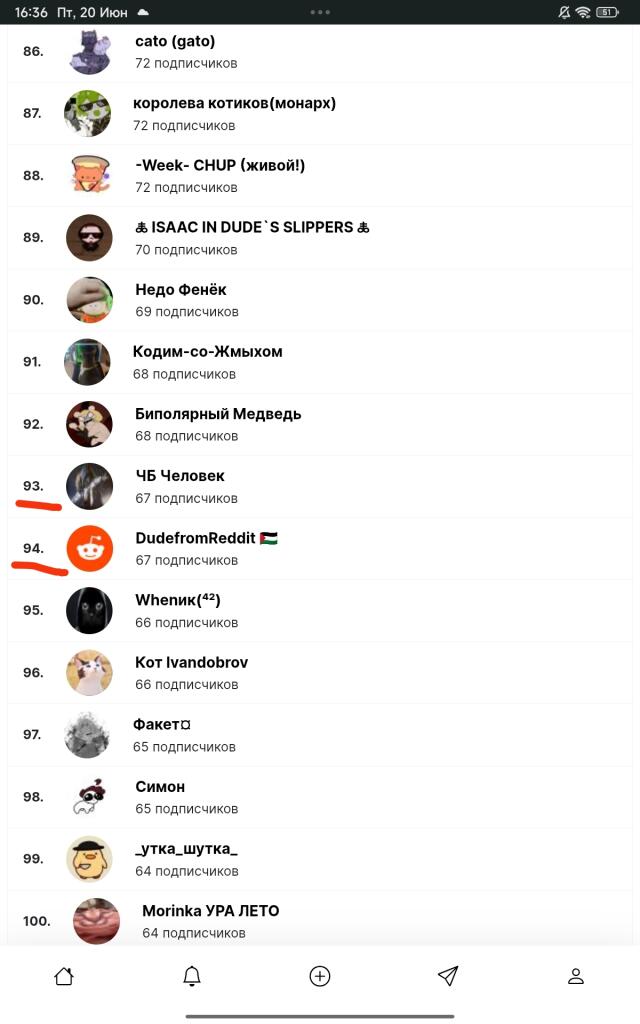Tap the battery indicator in status bar

click(607, 12)
